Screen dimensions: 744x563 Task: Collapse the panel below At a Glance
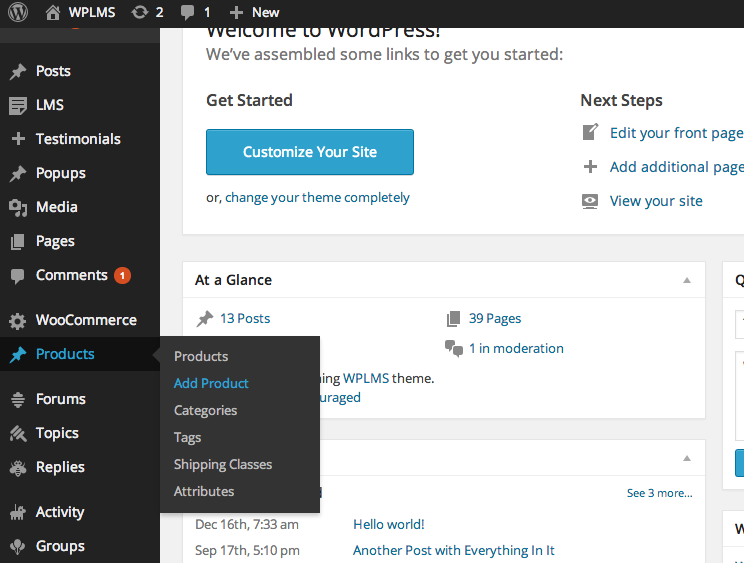687,458
